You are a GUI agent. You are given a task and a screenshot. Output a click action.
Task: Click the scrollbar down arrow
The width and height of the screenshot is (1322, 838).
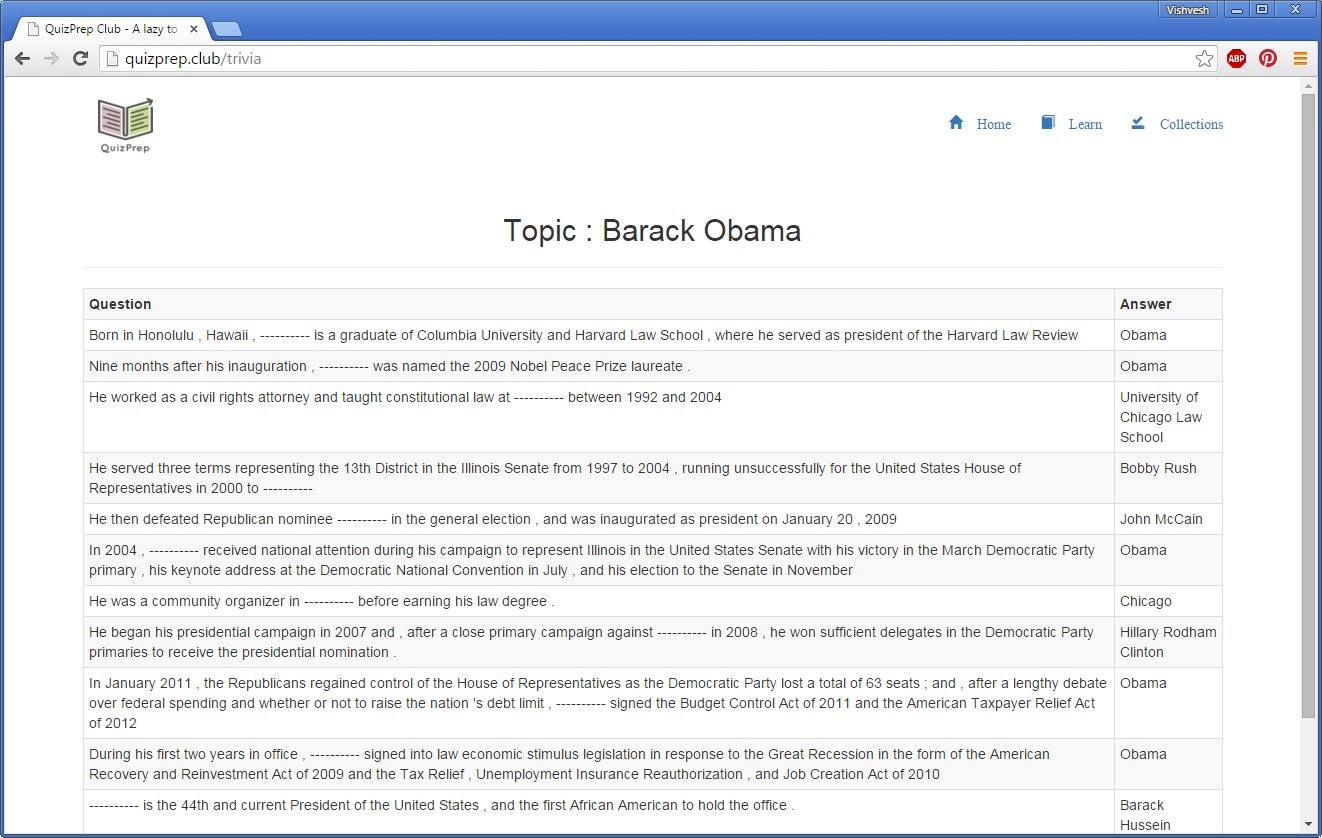(x=1308, y=826)
